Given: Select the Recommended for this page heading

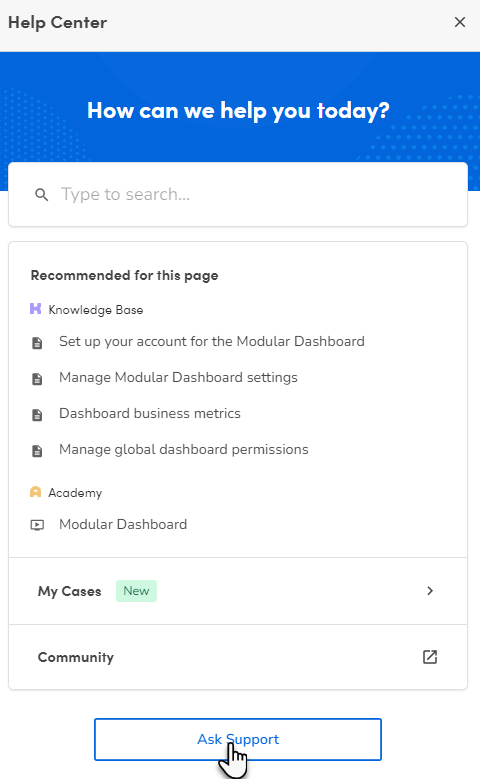Looking at the screenshot, I should click(x=124, y=275).
